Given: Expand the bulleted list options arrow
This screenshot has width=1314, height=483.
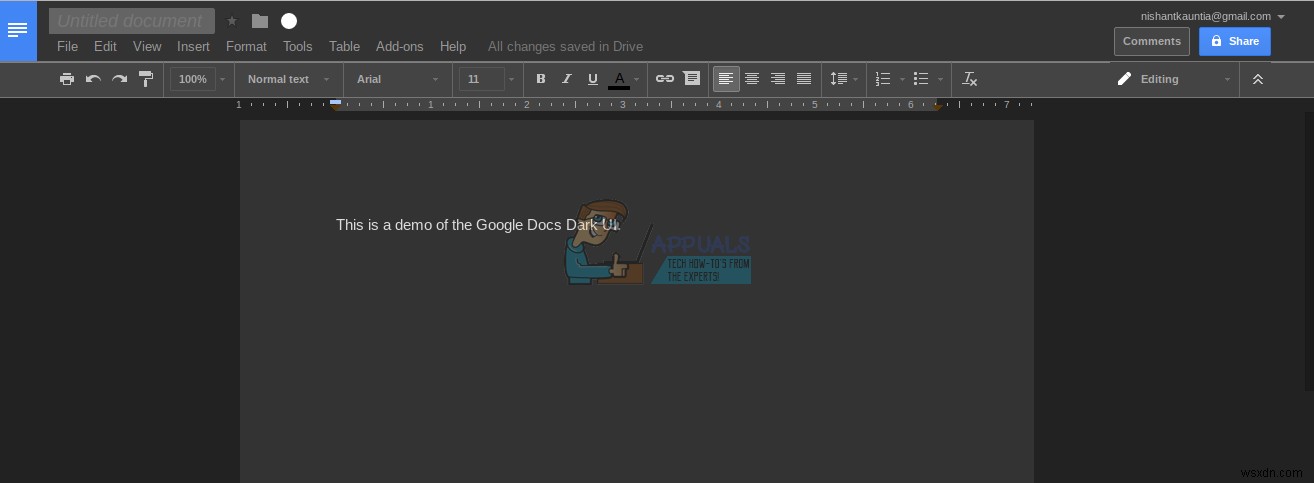Looking at the screenshot, I should click(x=940, y=79).
